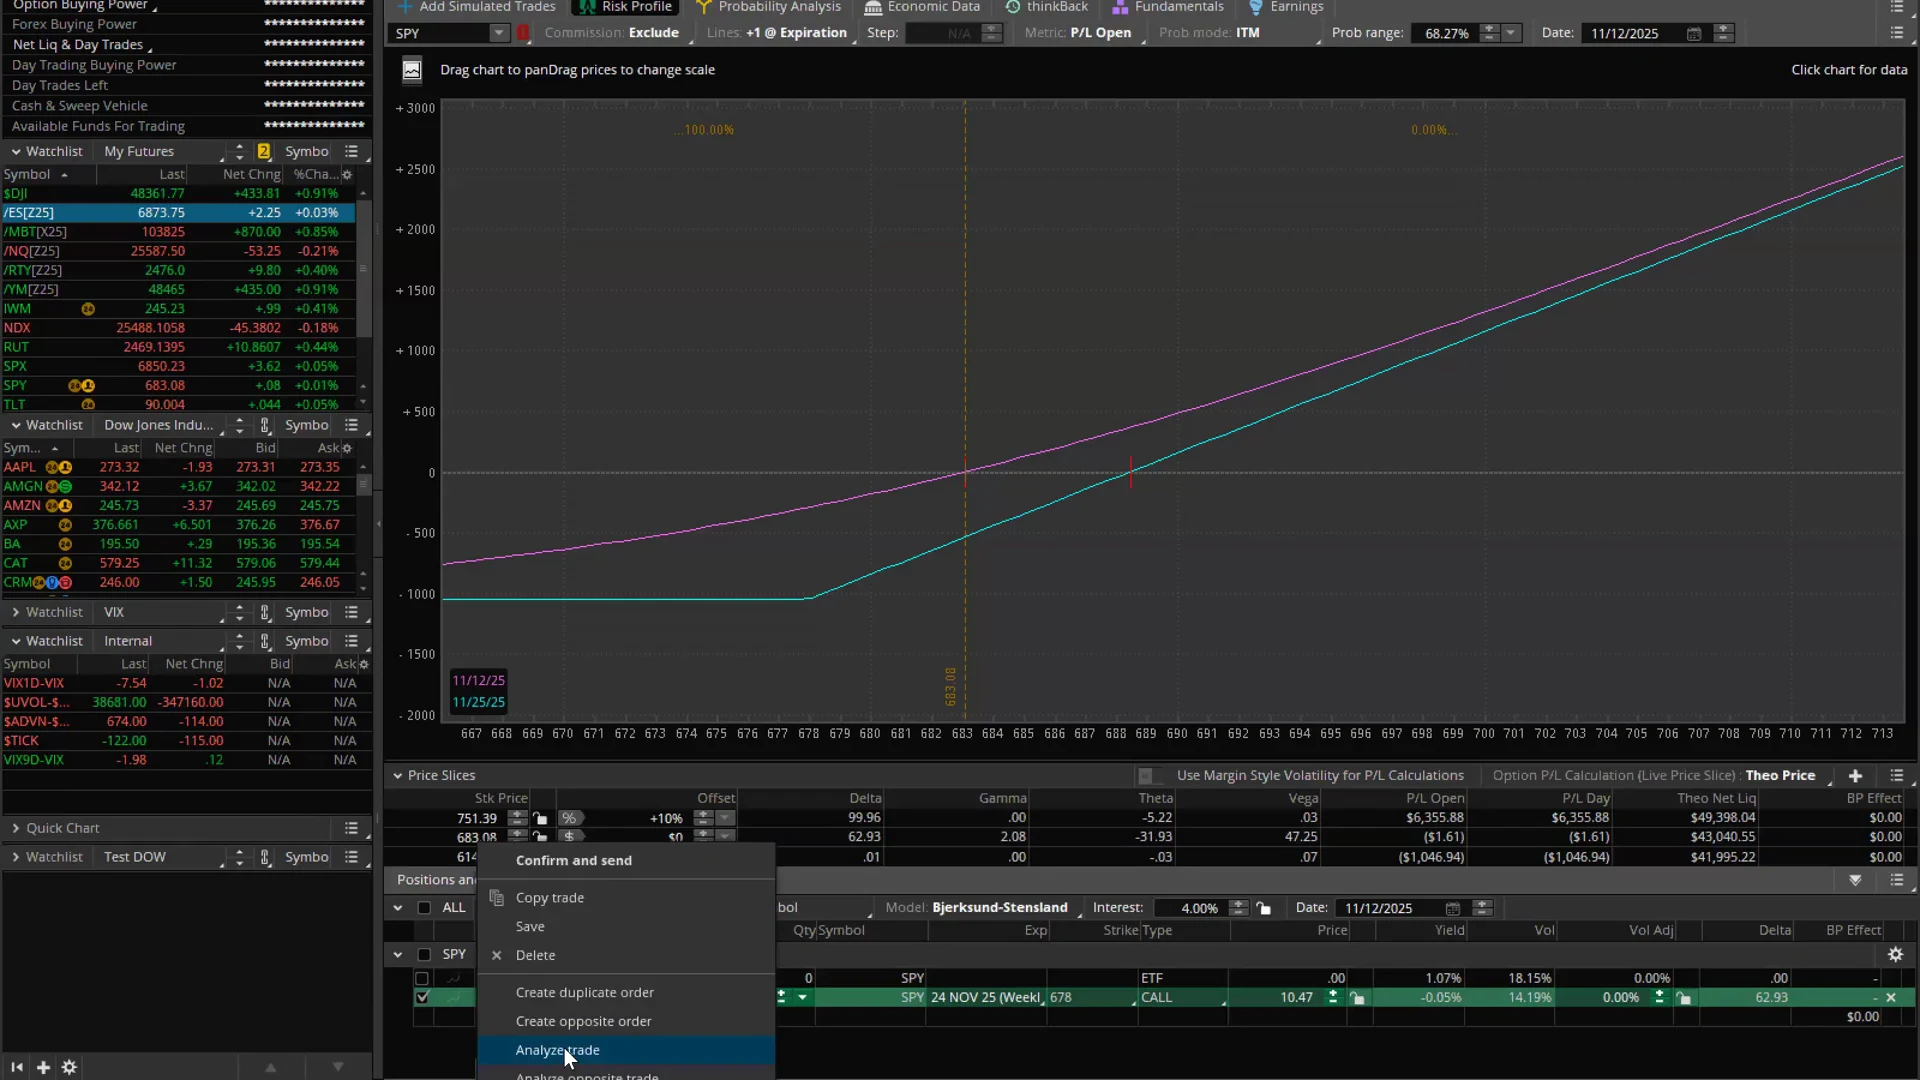Open the Theo Price calculation dropdown
Image resolution: width=1920 pixels, height=1080 pixels.
pyautogui.click(x=1781, y=775)
